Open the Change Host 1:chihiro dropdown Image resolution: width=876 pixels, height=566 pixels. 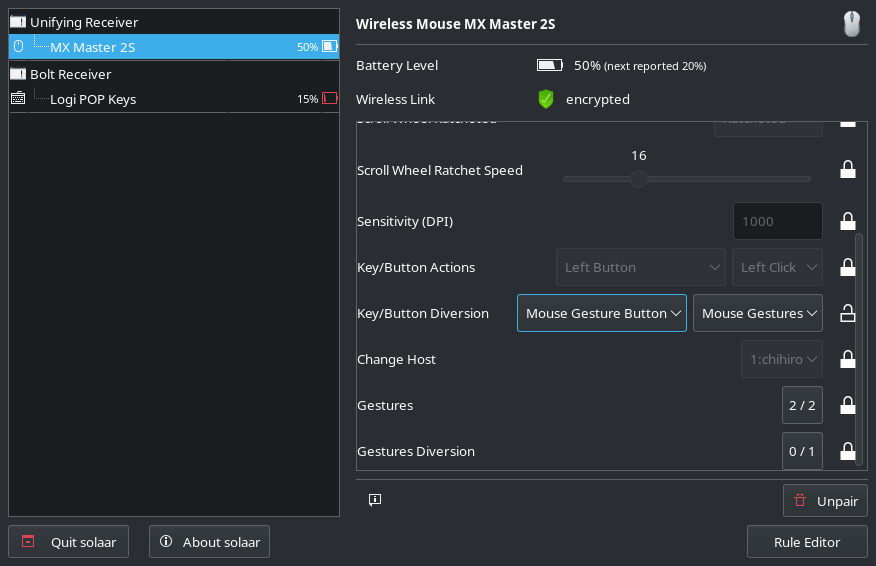tap(782, 359)
